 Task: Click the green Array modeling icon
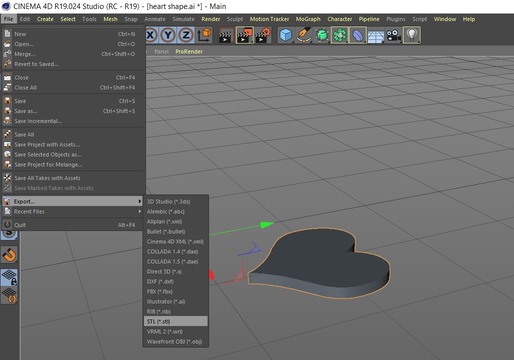[340, 35]
